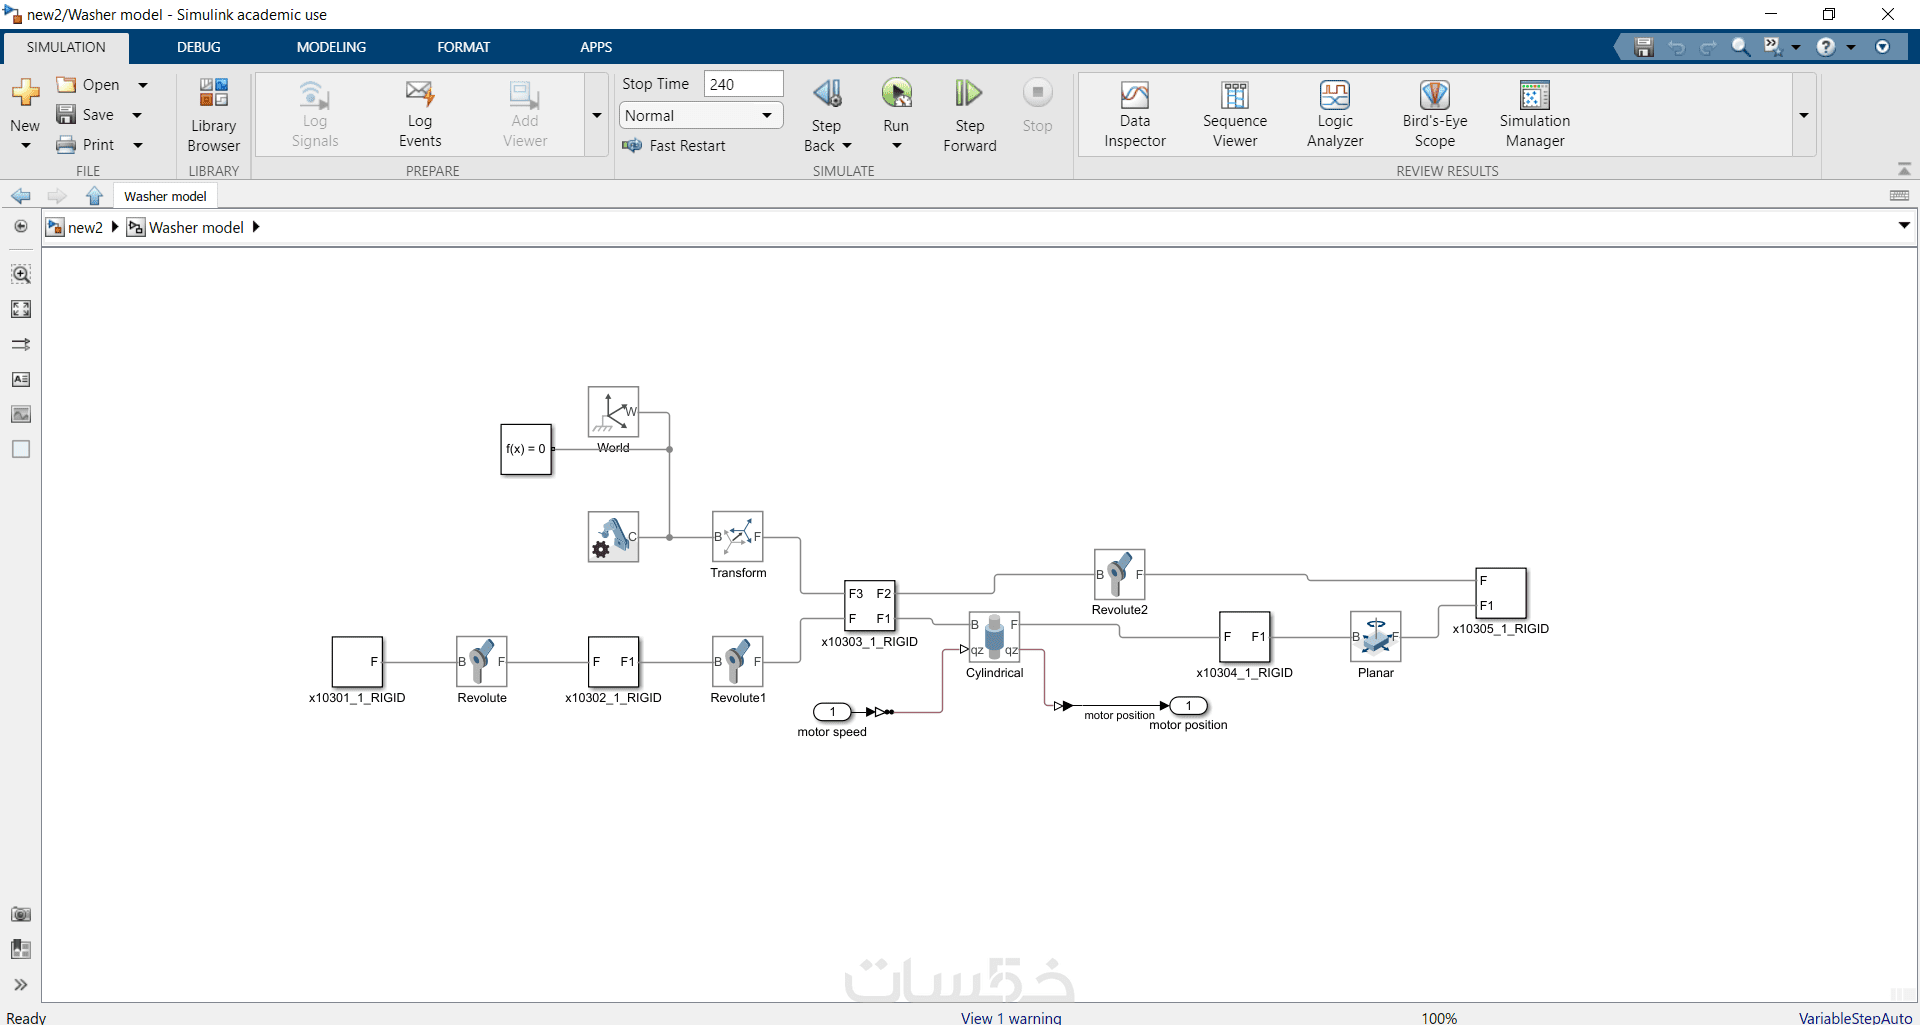Expand the arrow after Washer model breadcrumb

[x=256, y=227]
